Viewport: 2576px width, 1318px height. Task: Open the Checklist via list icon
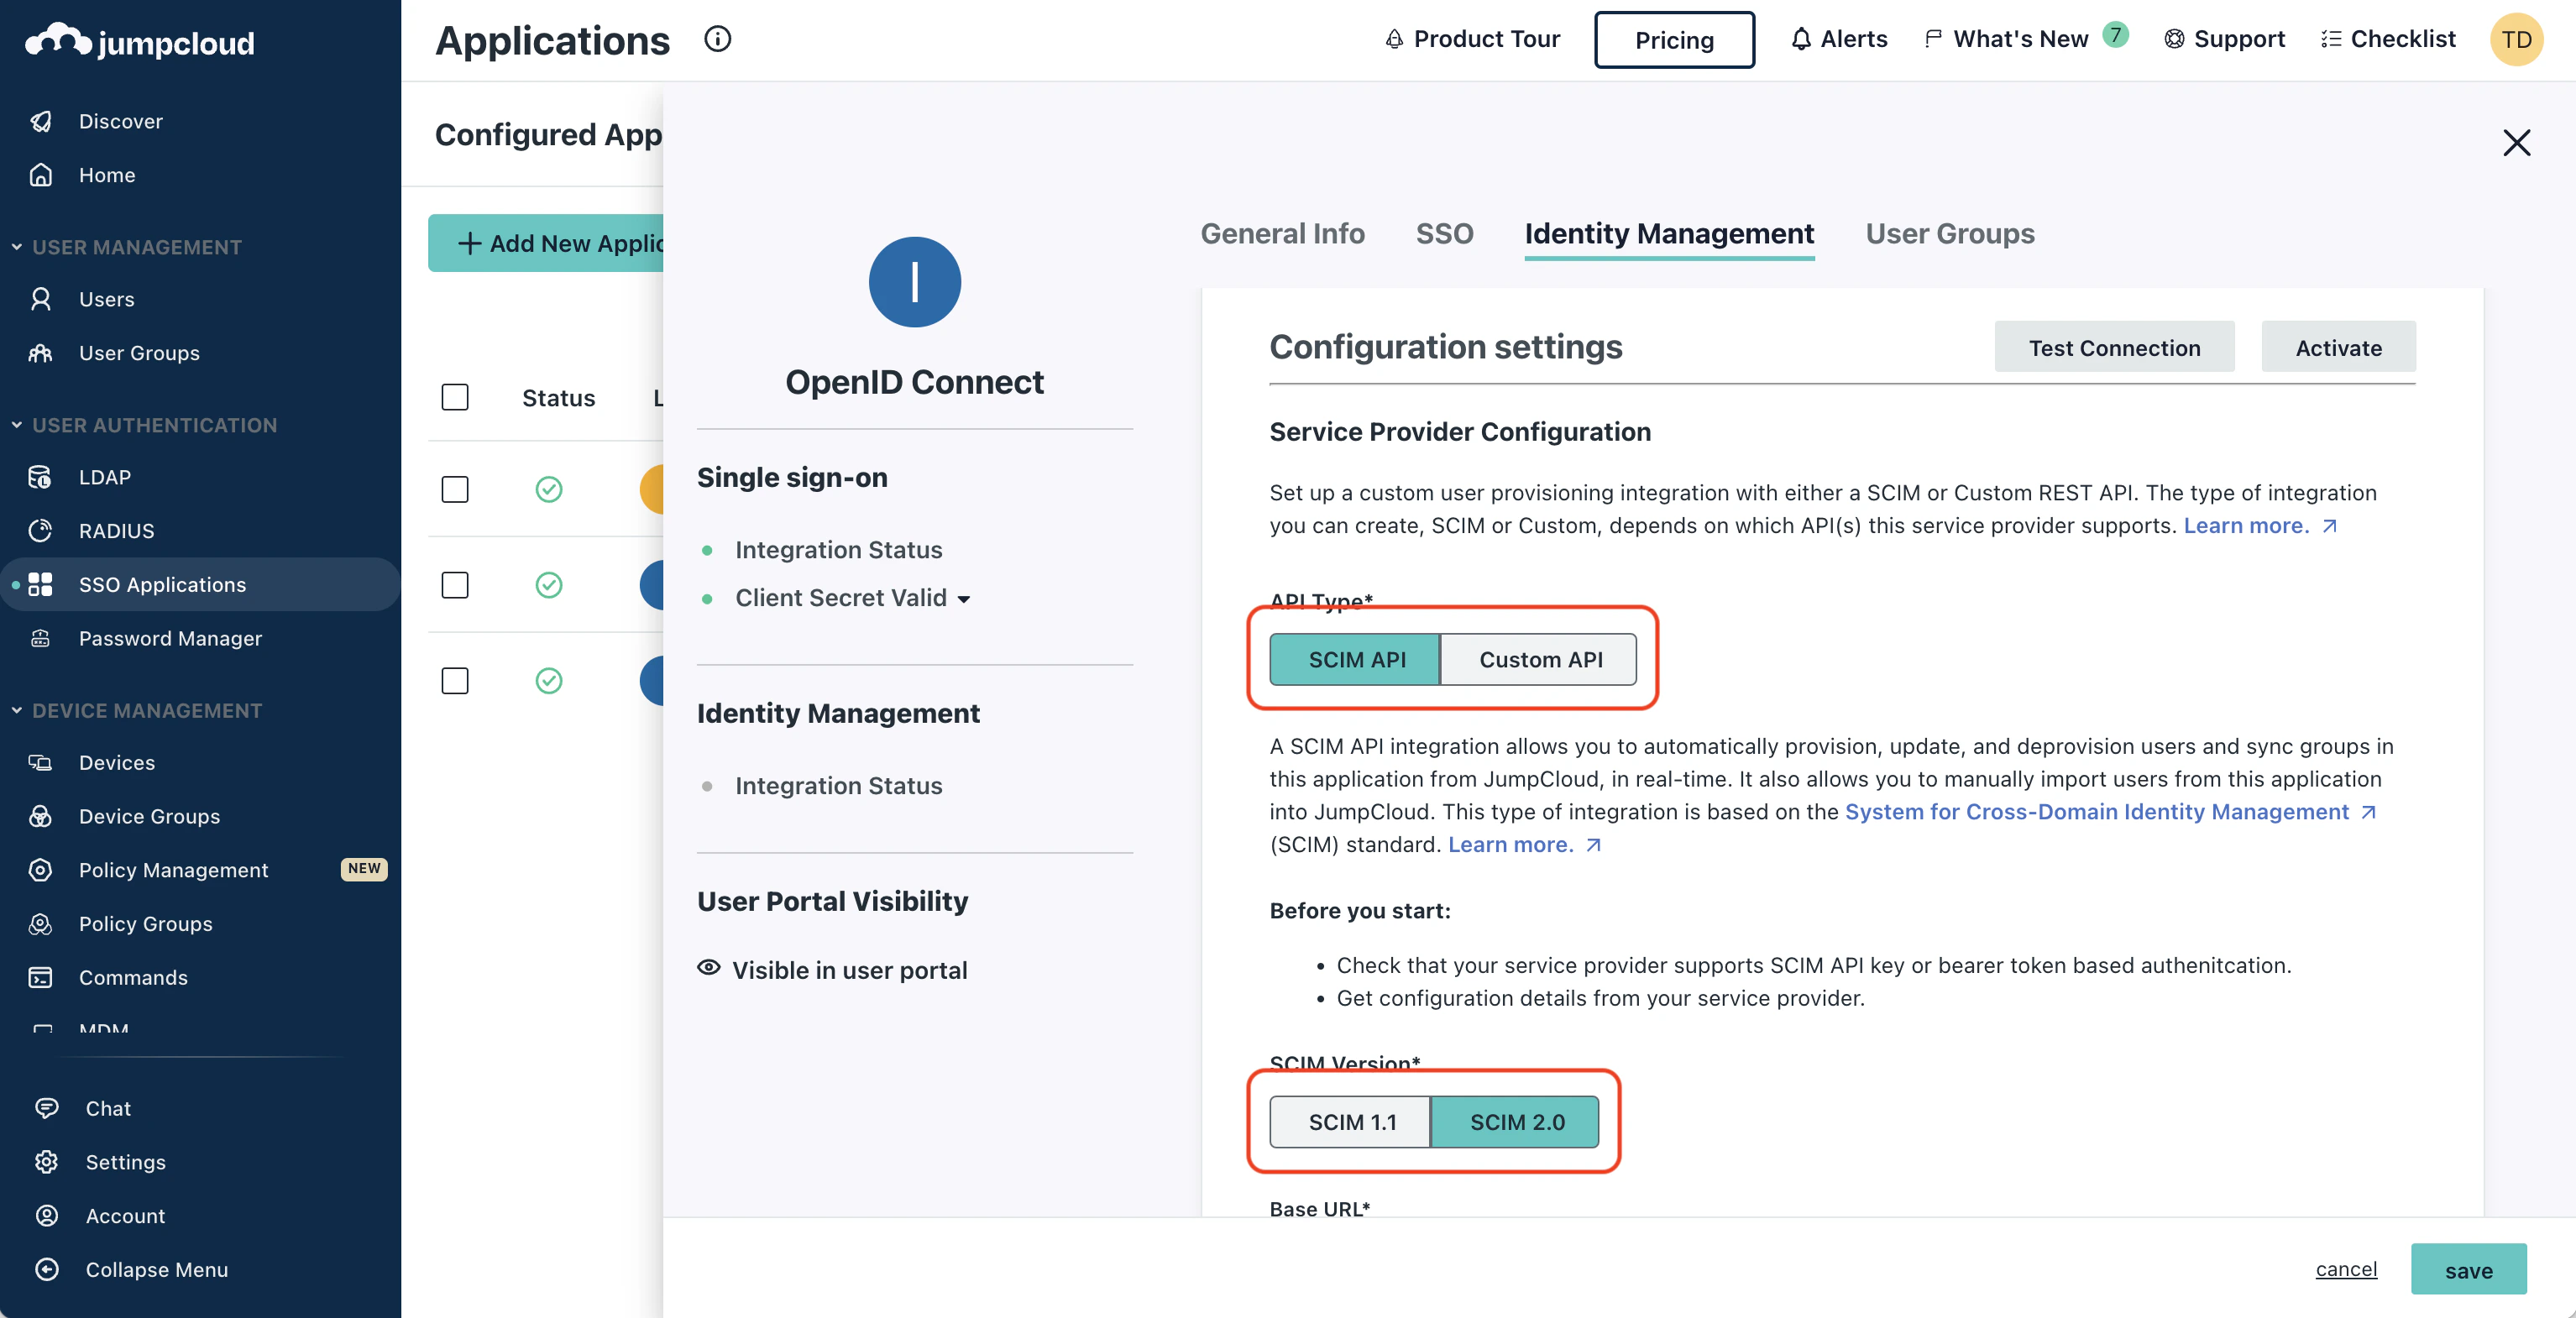(2331, 39)
